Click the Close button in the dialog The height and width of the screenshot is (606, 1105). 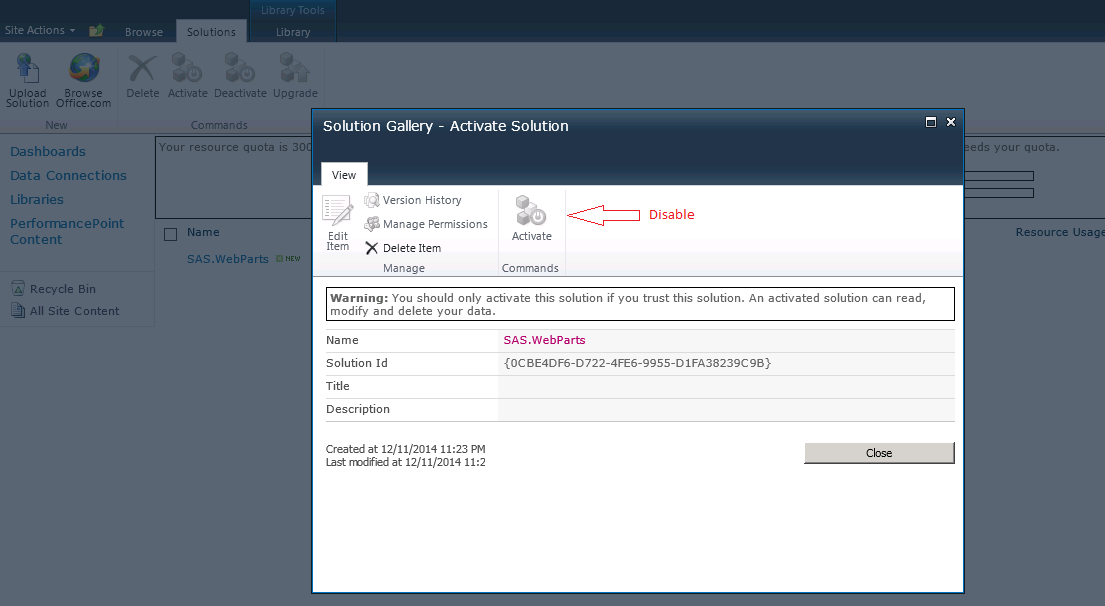click(x=879, y=453)
